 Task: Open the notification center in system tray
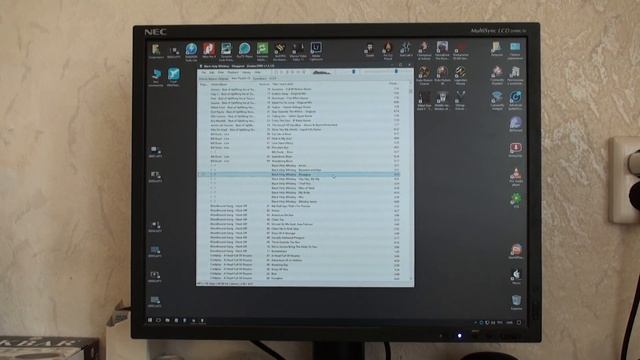(x=519, y=322)
